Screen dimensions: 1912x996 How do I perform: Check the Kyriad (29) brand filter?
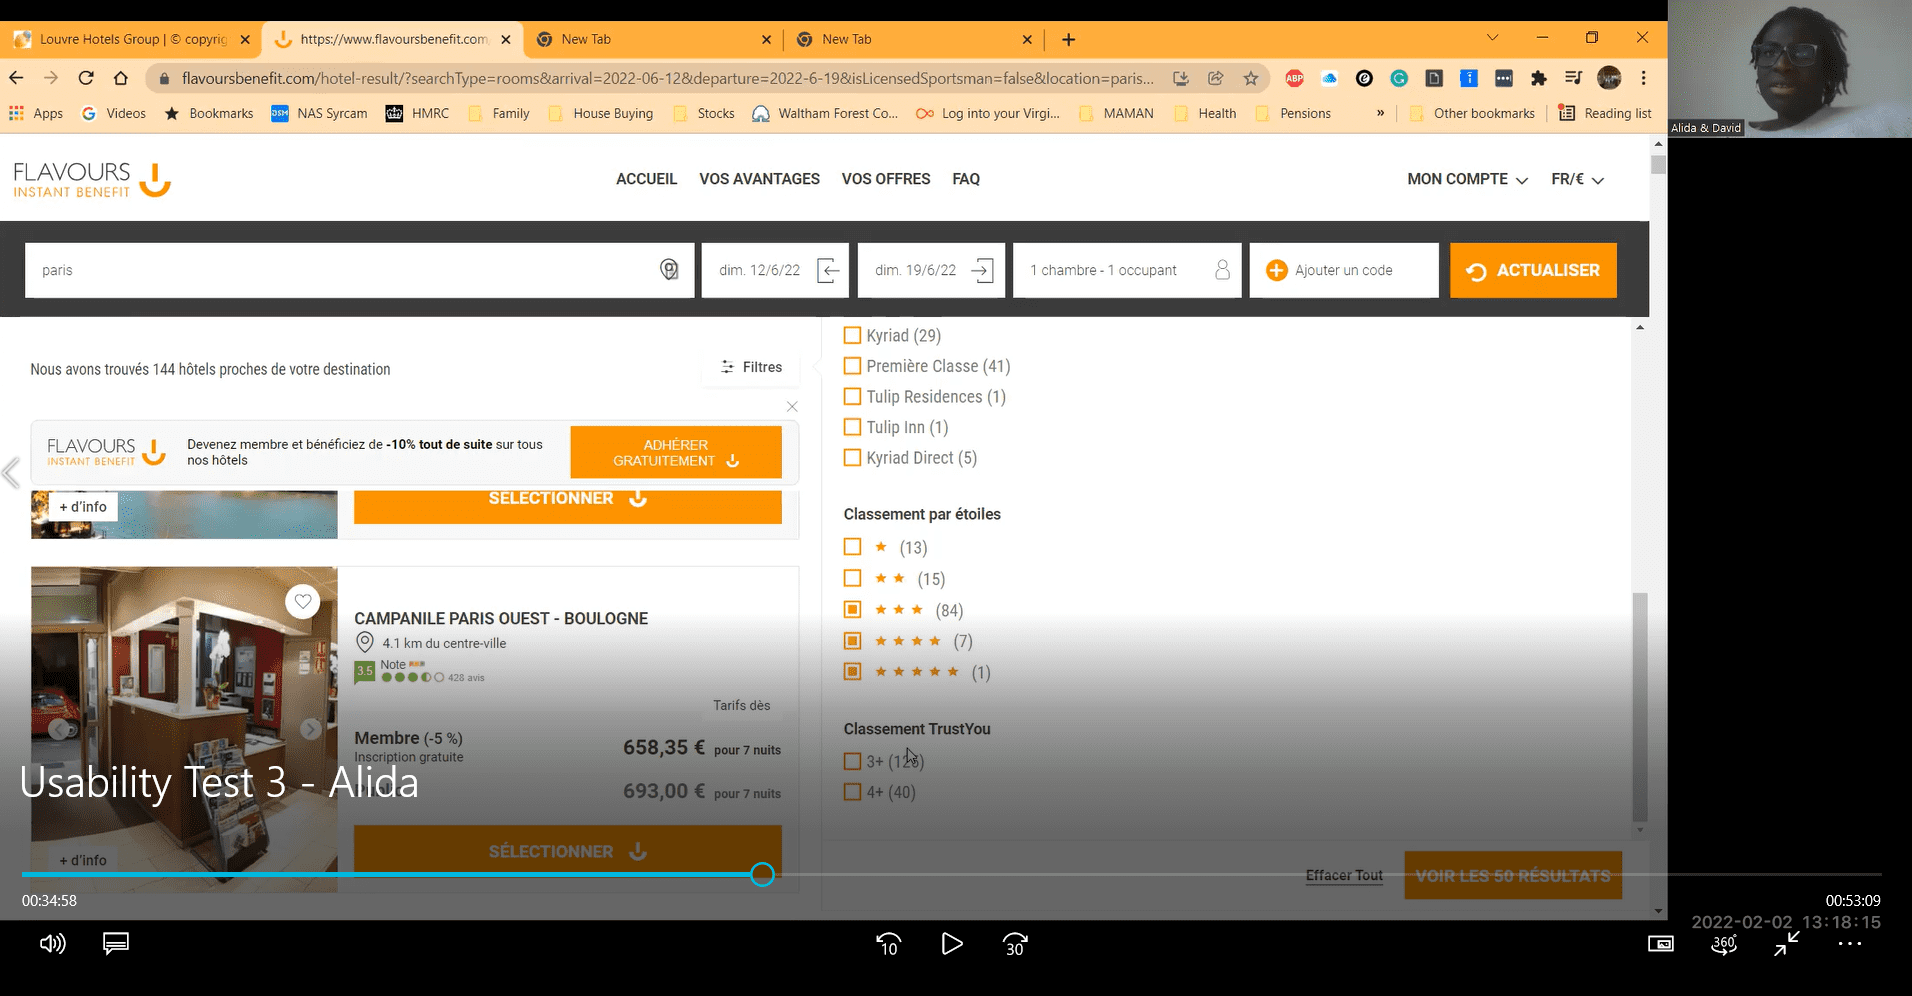pos(852,335)
